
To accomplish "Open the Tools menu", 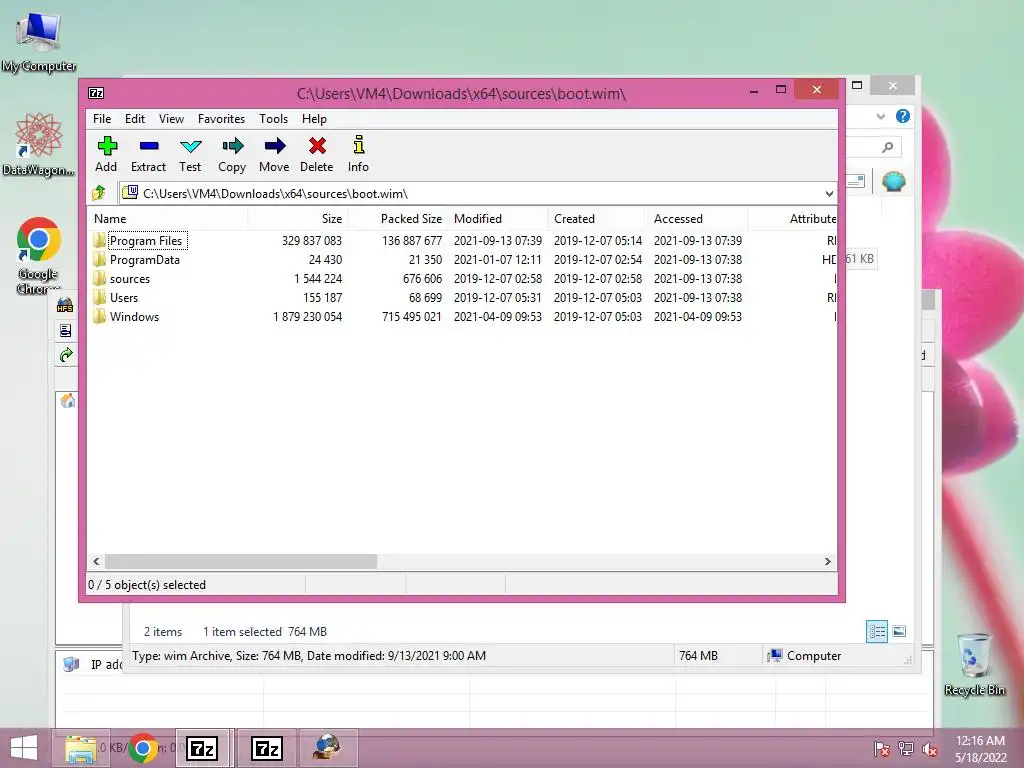I will (x=274, y=119).
